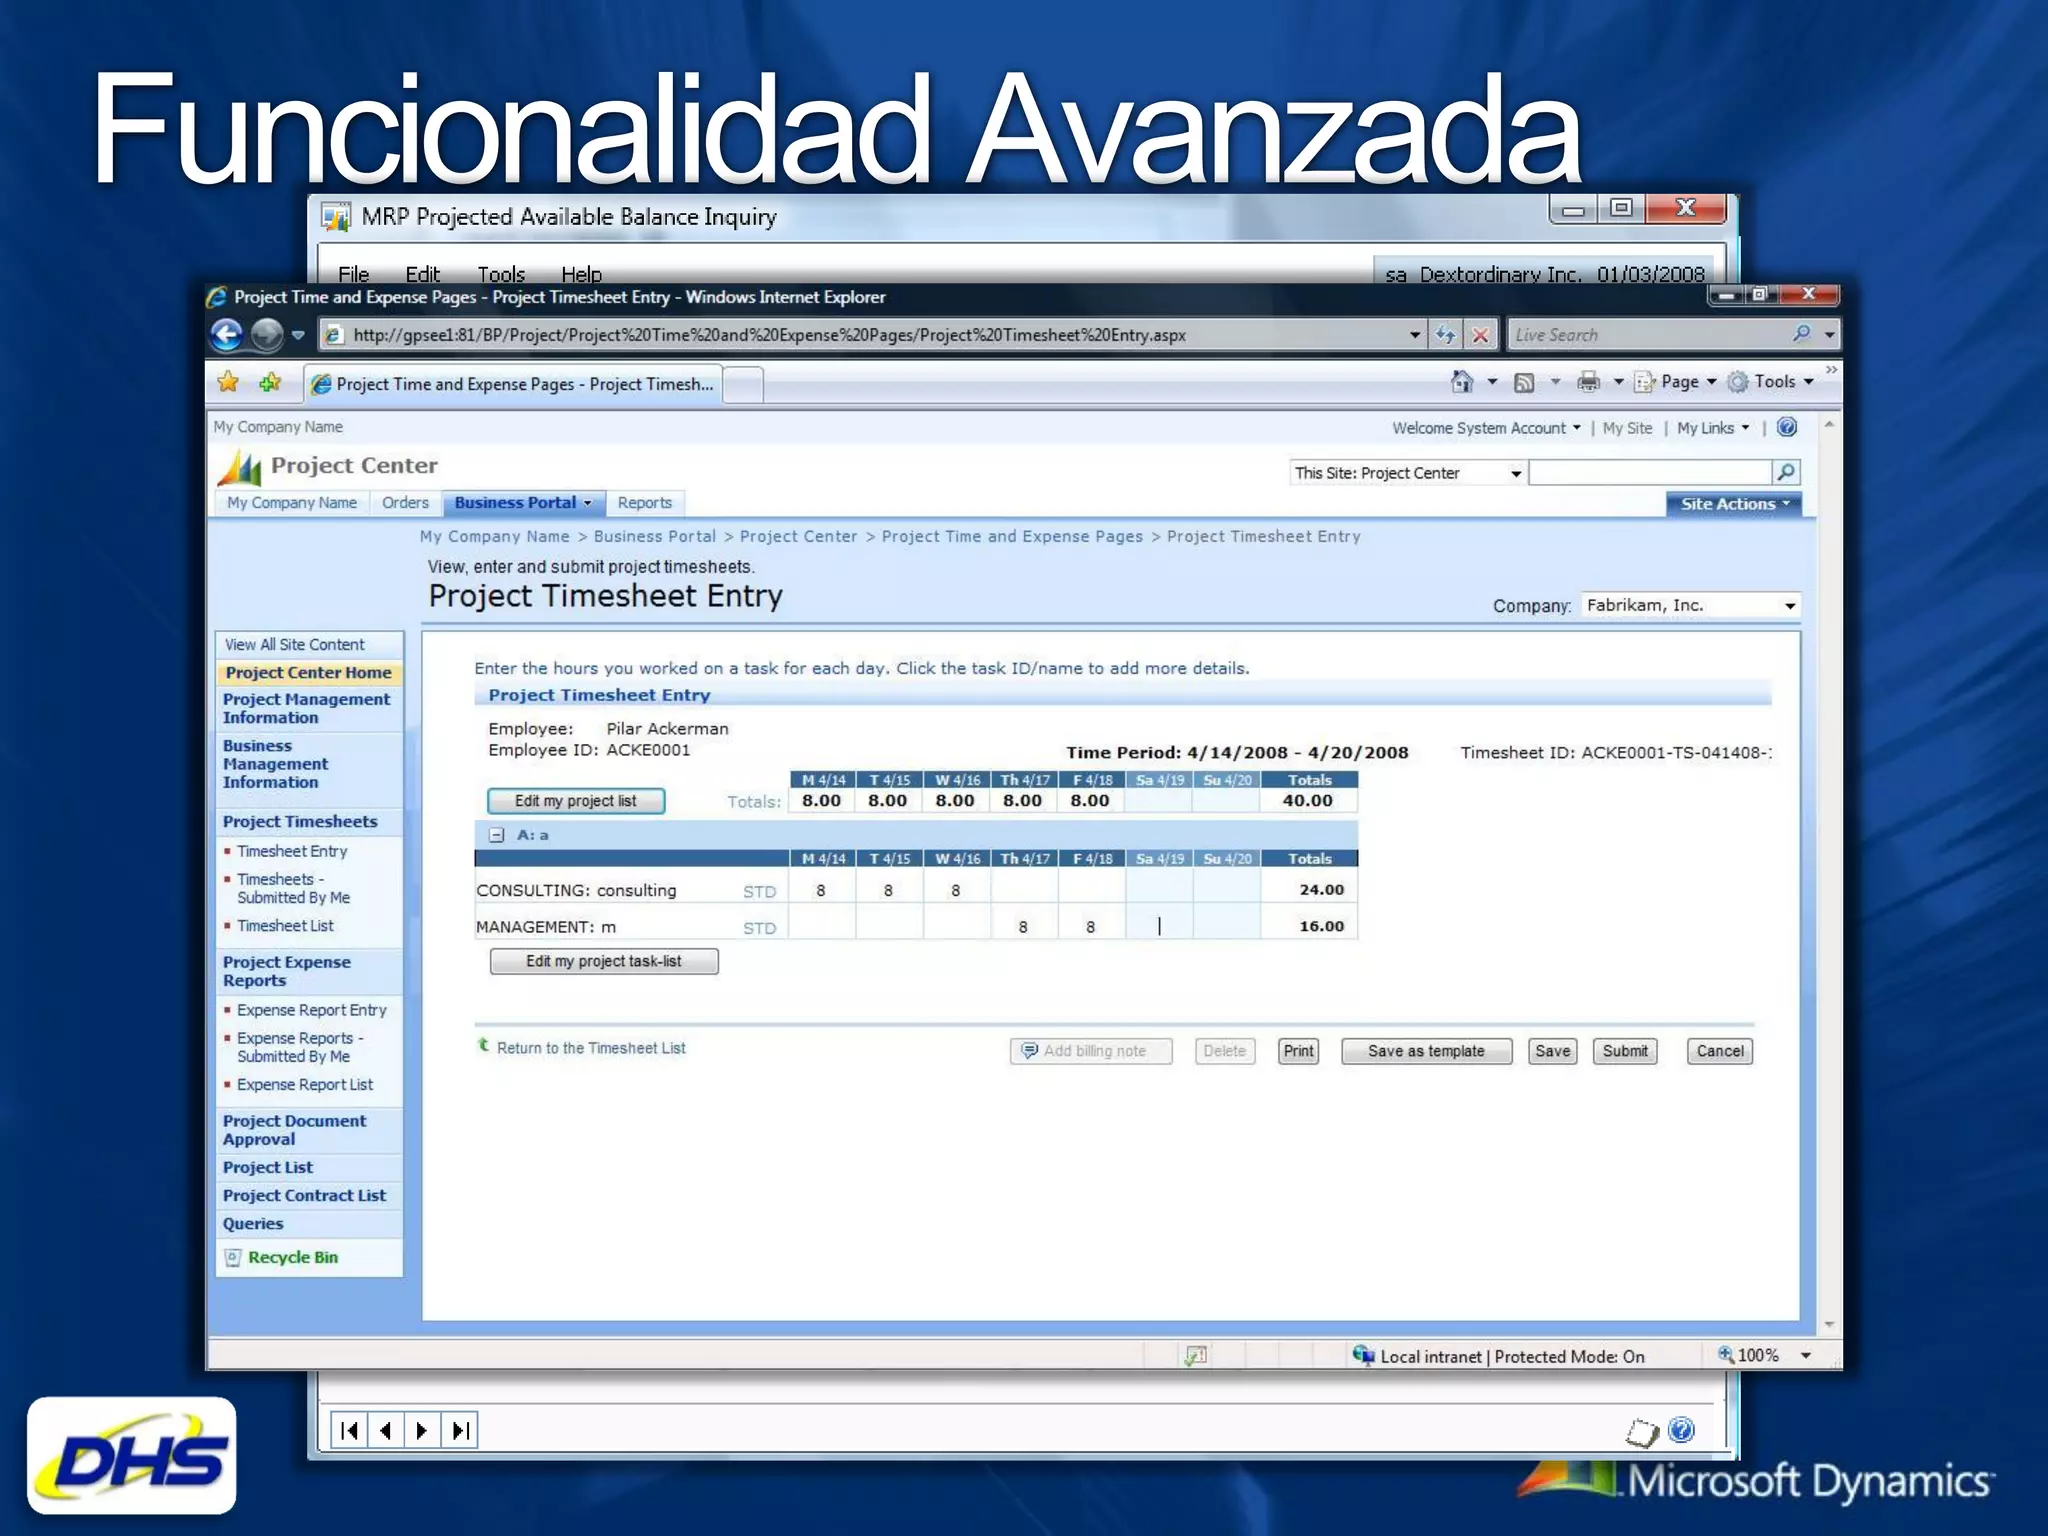
Task: Open the File menu in MRP window
Action: tap(353, 273)
